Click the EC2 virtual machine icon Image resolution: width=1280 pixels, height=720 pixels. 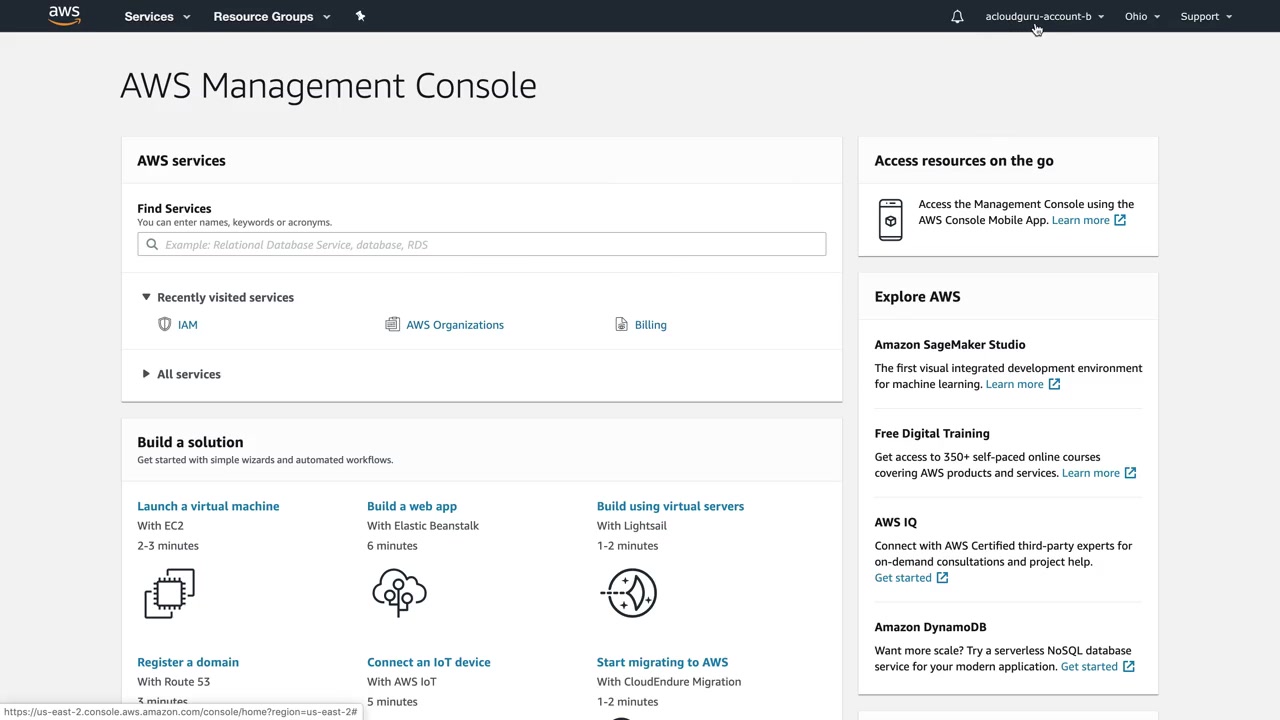point(169,593)
